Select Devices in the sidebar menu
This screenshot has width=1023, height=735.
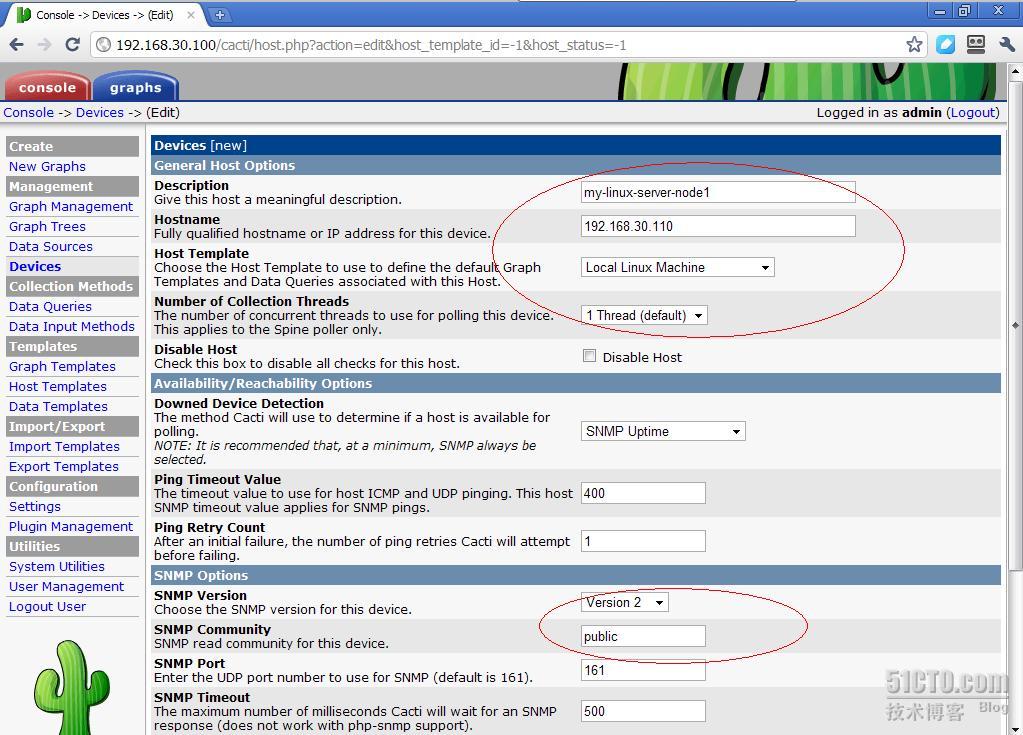[x=35, y=266]
